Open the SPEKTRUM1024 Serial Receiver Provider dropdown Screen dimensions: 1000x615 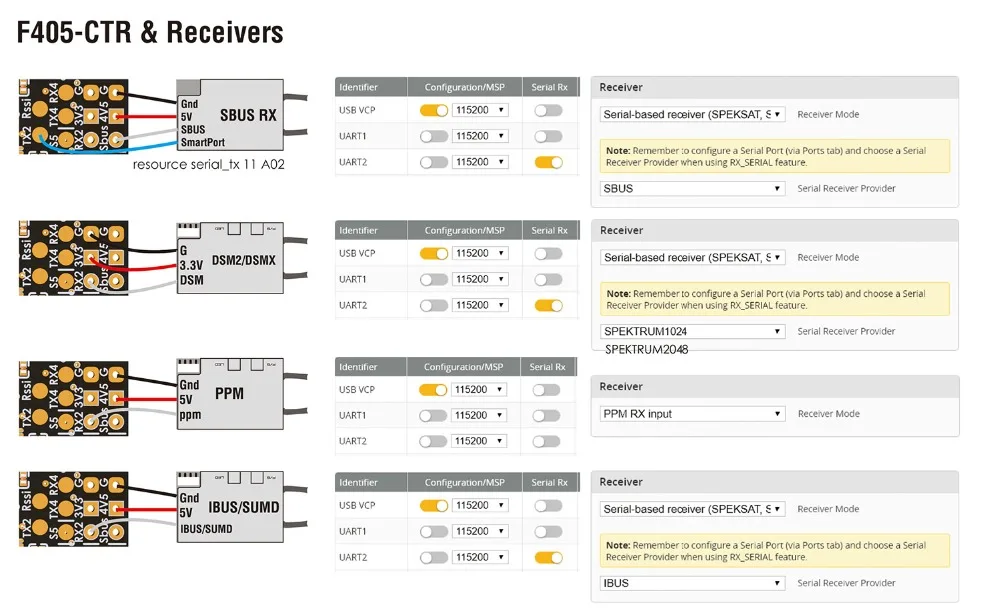tap(692, 332)
